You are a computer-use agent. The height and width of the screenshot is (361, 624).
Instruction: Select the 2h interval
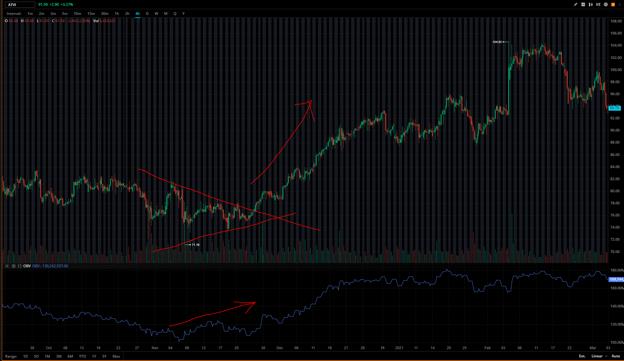(x=127, y=14)
